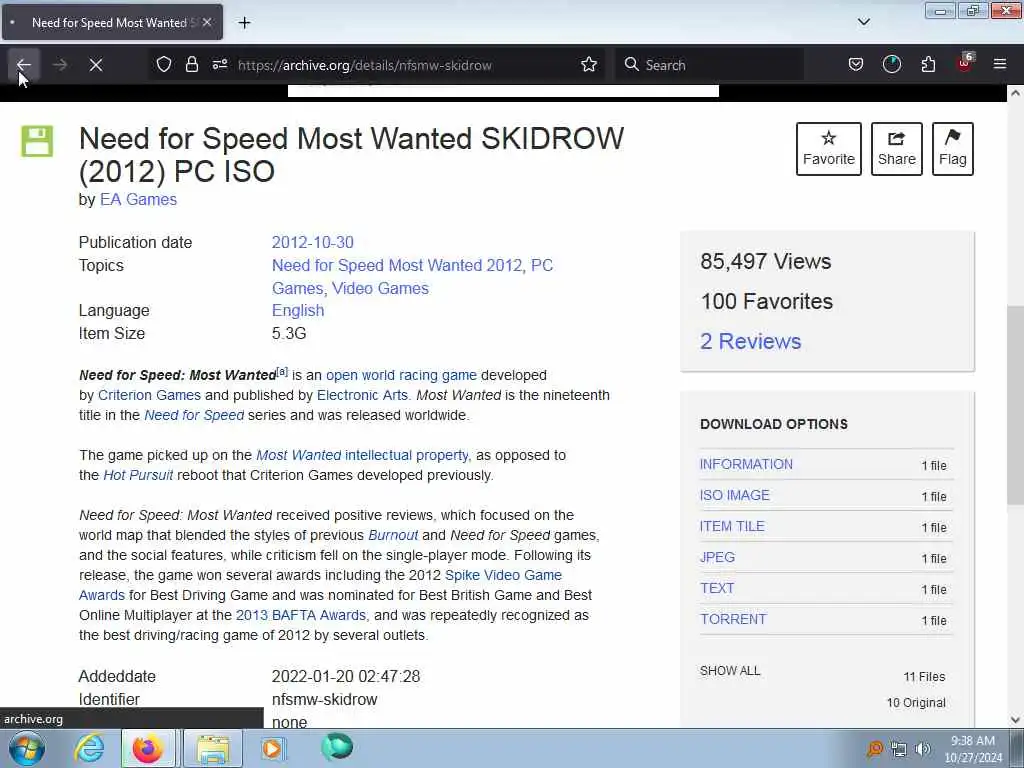
Task: Open EA Games creator link
Action: click(x=138, y=200)
